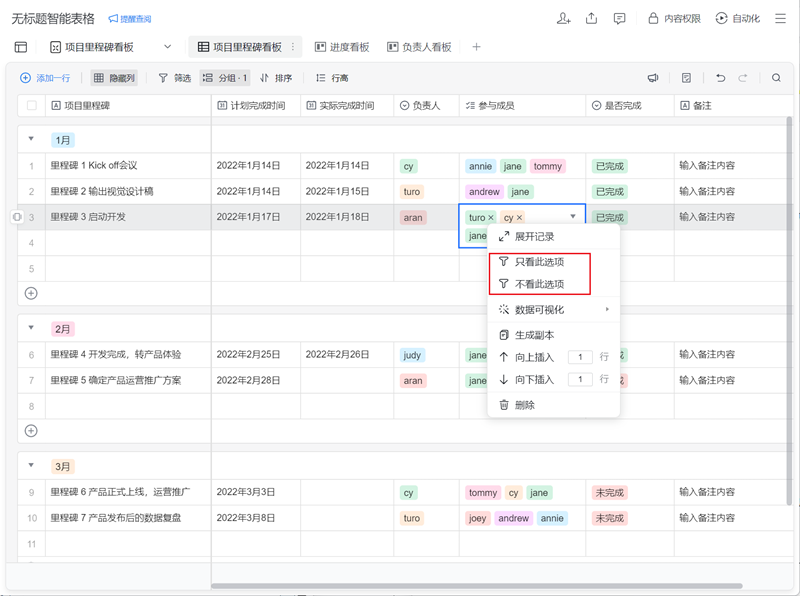Toggle the select-all checkbox in header row
Screen dimensions: 800x596
tap(32, 105)
